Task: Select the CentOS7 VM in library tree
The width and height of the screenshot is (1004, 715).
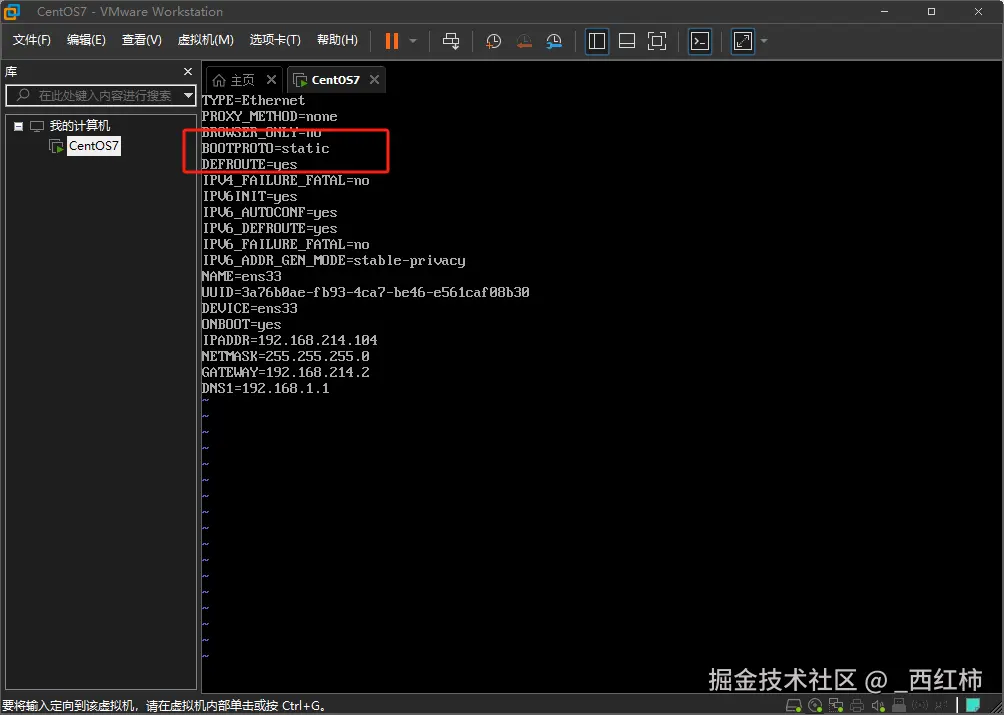Action: pyautogui.click(x=93, y=146)
